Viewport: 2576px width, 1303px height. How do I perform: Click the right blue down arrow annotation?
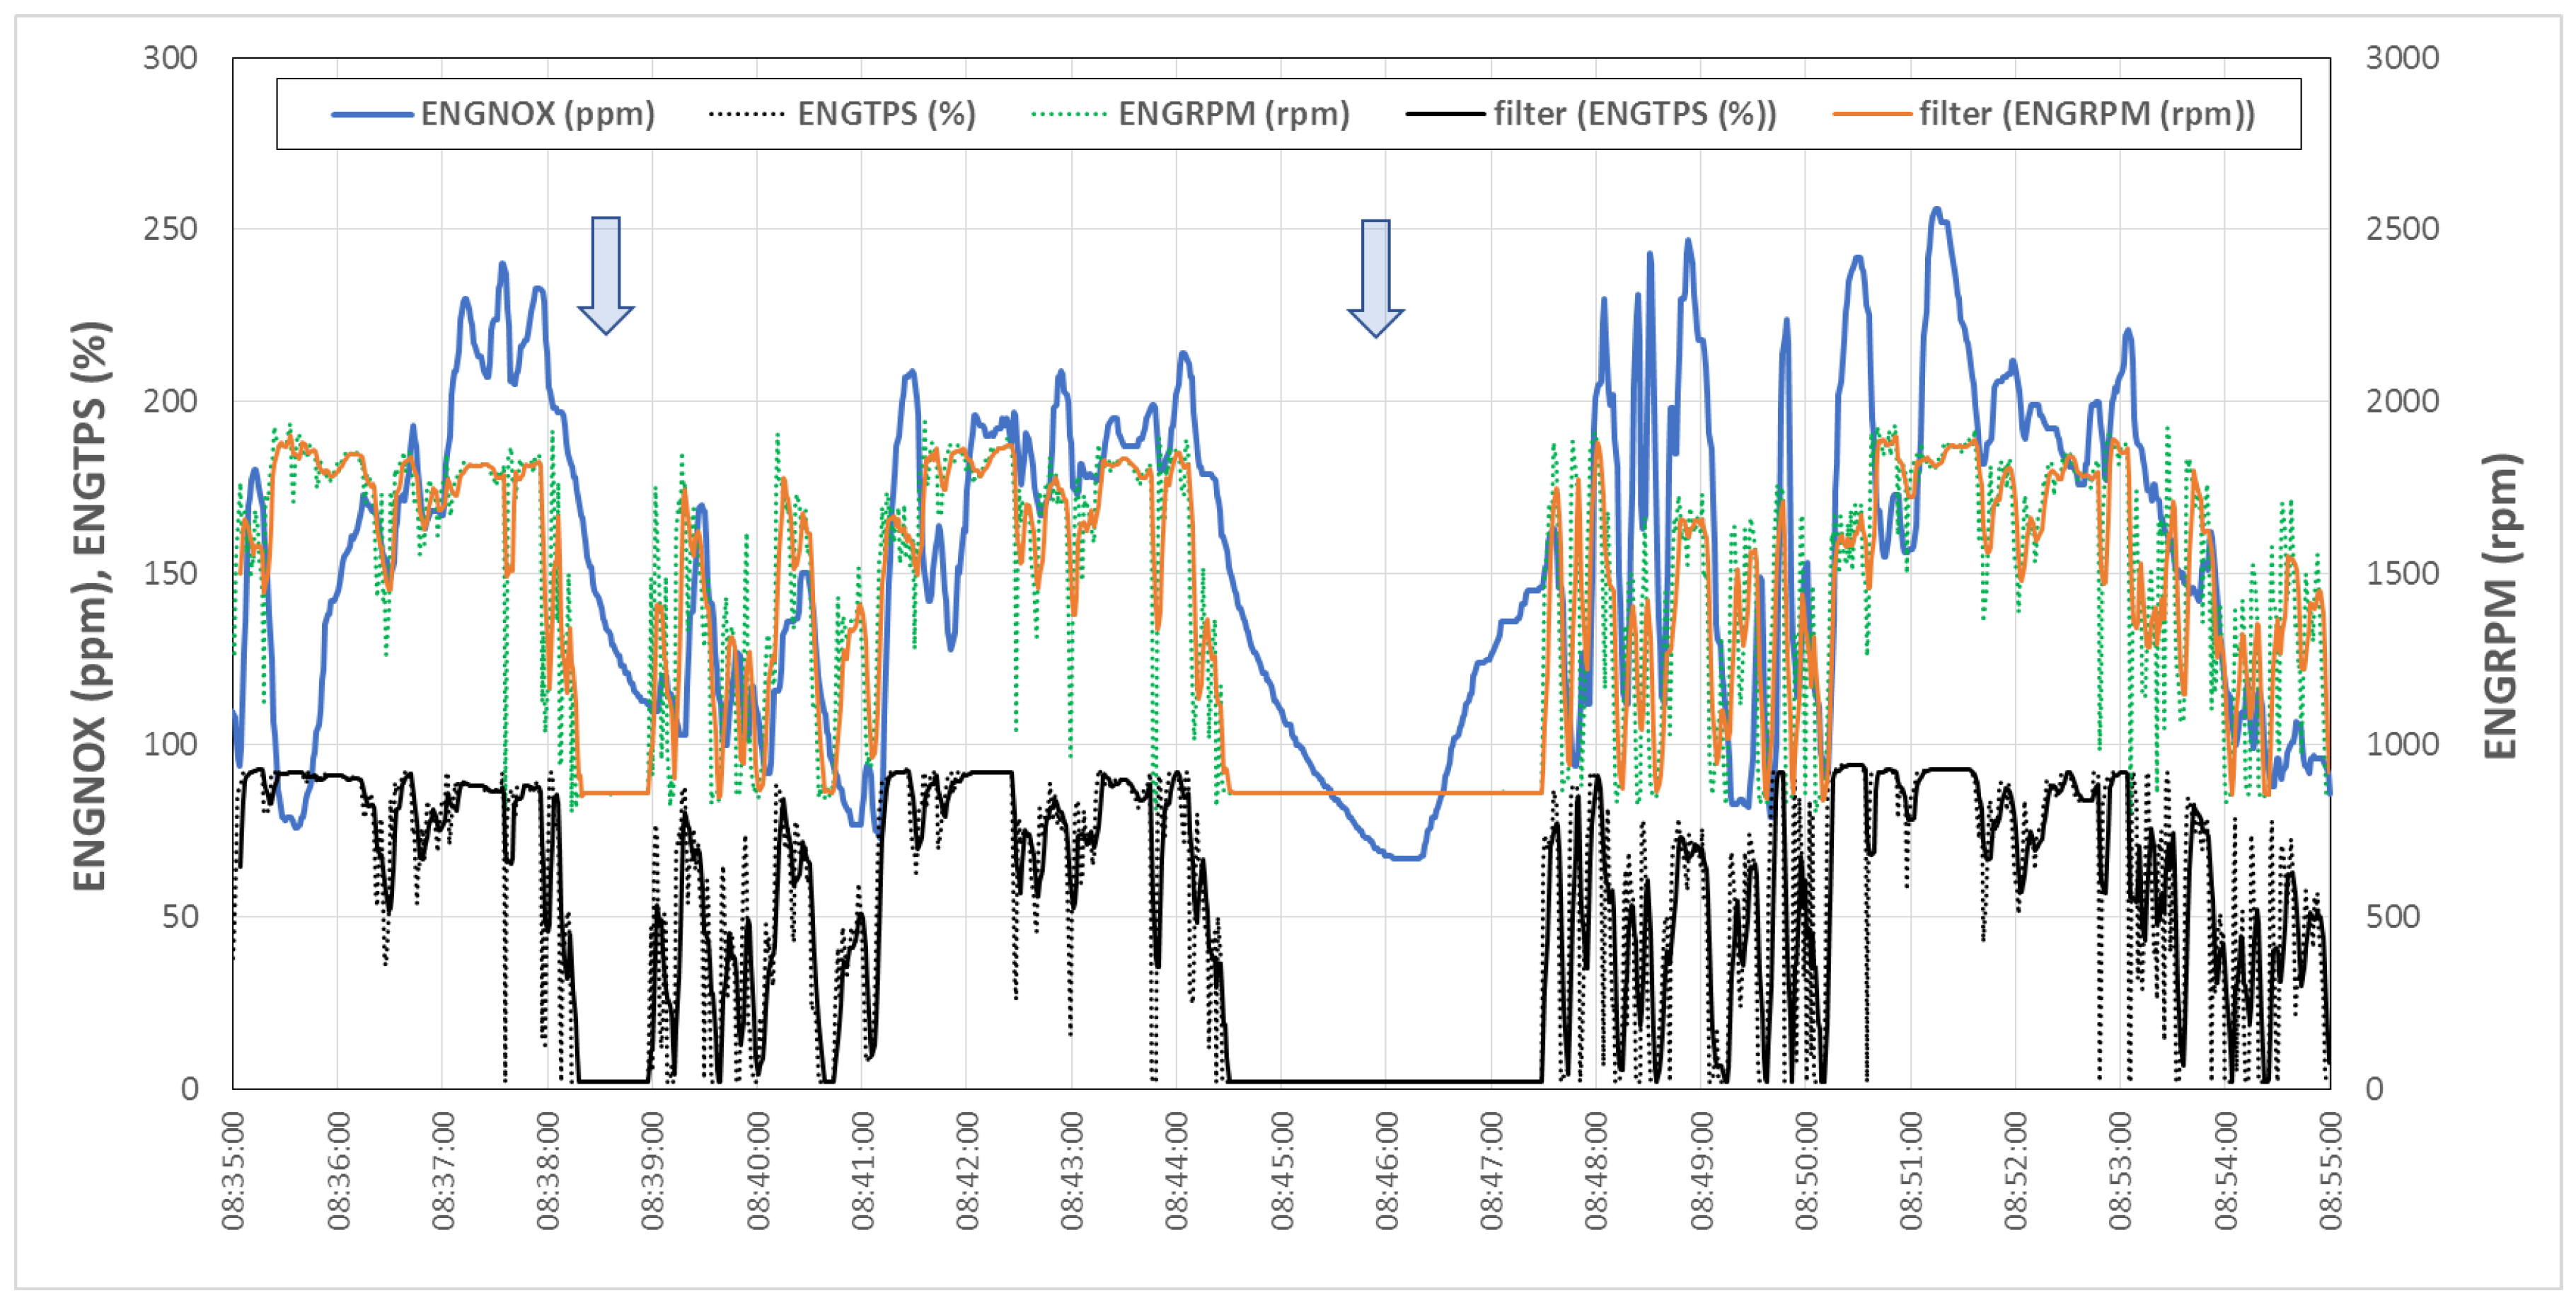[1376, 277]
